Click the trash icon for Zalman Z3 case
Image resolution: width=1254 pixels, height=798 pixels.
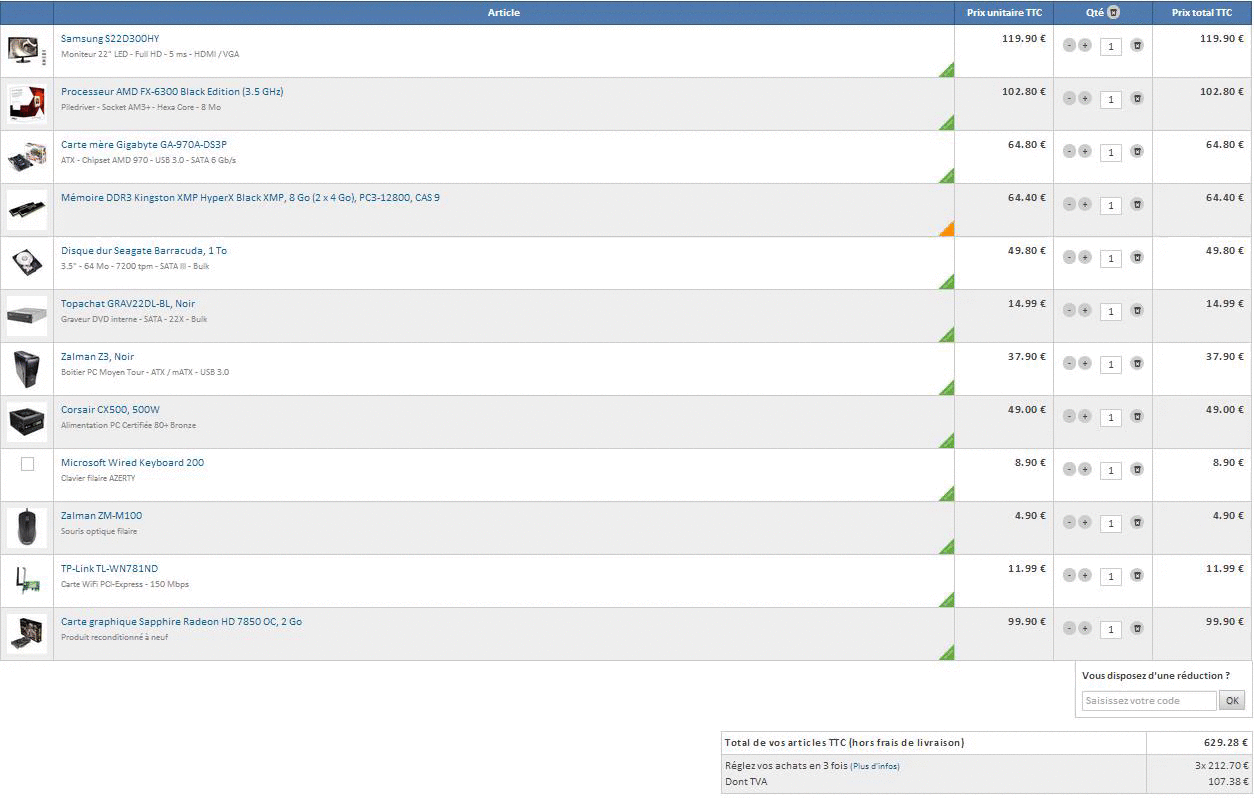[1137, 363]
